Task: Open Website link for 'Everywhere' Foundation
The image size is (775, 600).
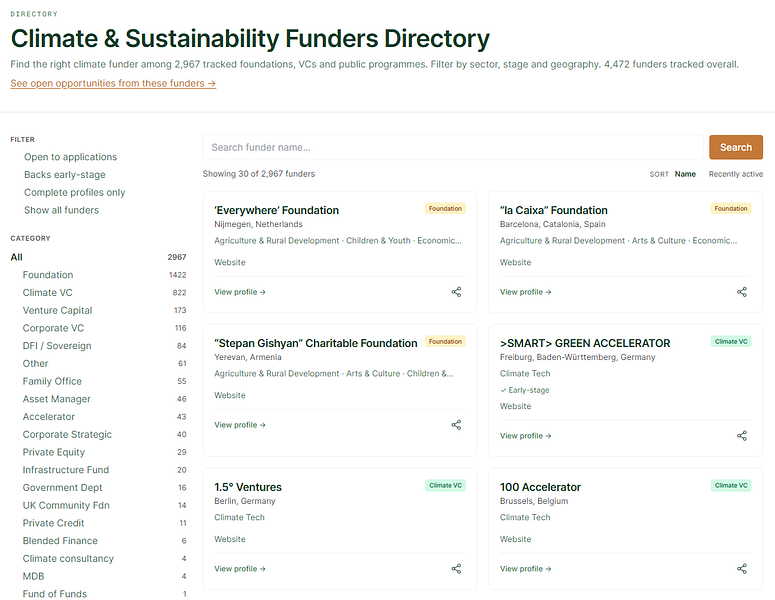Action: (x=230, y=262)
